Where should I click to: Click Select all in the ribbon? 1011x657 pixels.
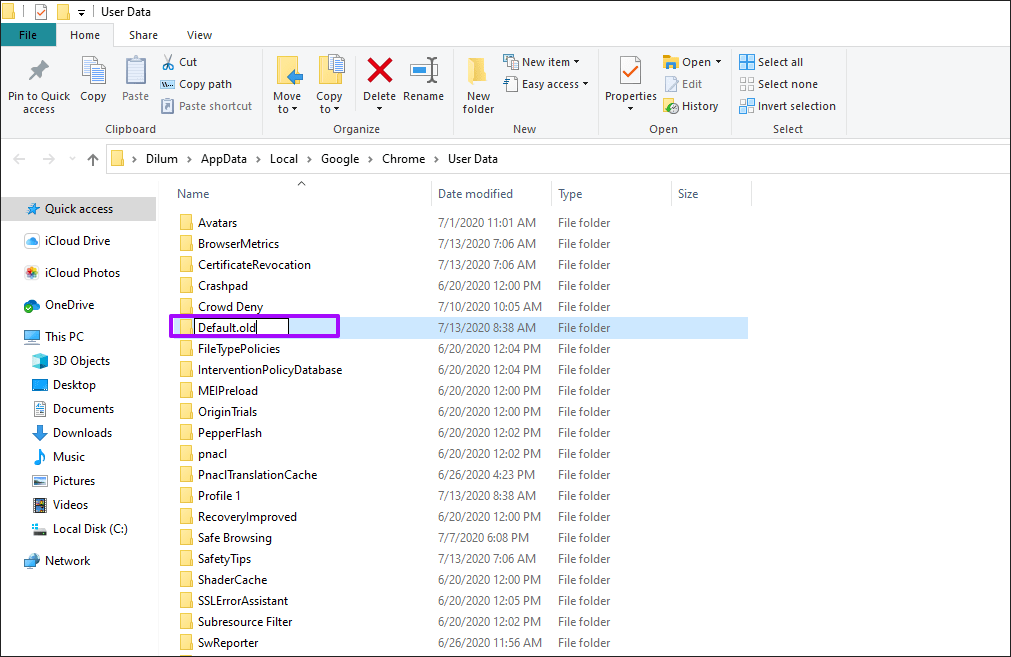[770, 62]
